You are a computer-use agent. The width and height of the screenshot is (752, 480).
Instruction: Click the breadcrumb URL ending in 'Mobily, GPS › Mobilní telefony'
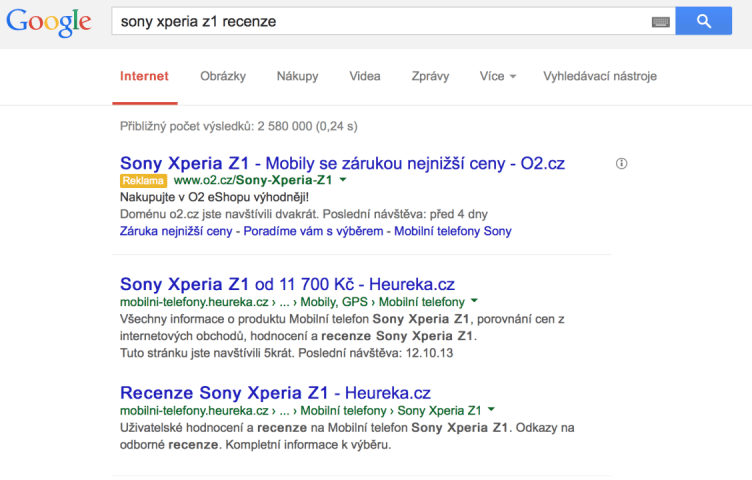(293, 302)
